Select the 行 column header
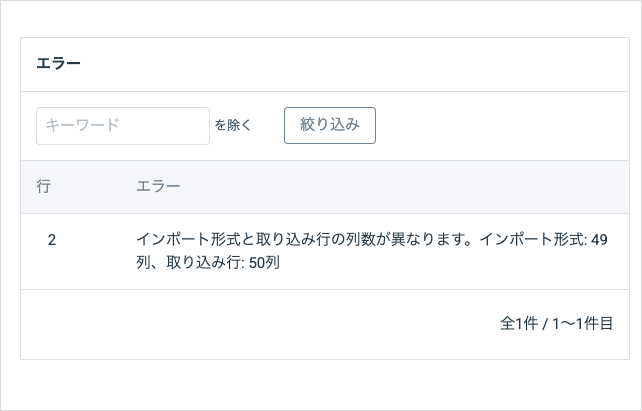This screenshot has width=642, height=411. (x=44, y=187)
